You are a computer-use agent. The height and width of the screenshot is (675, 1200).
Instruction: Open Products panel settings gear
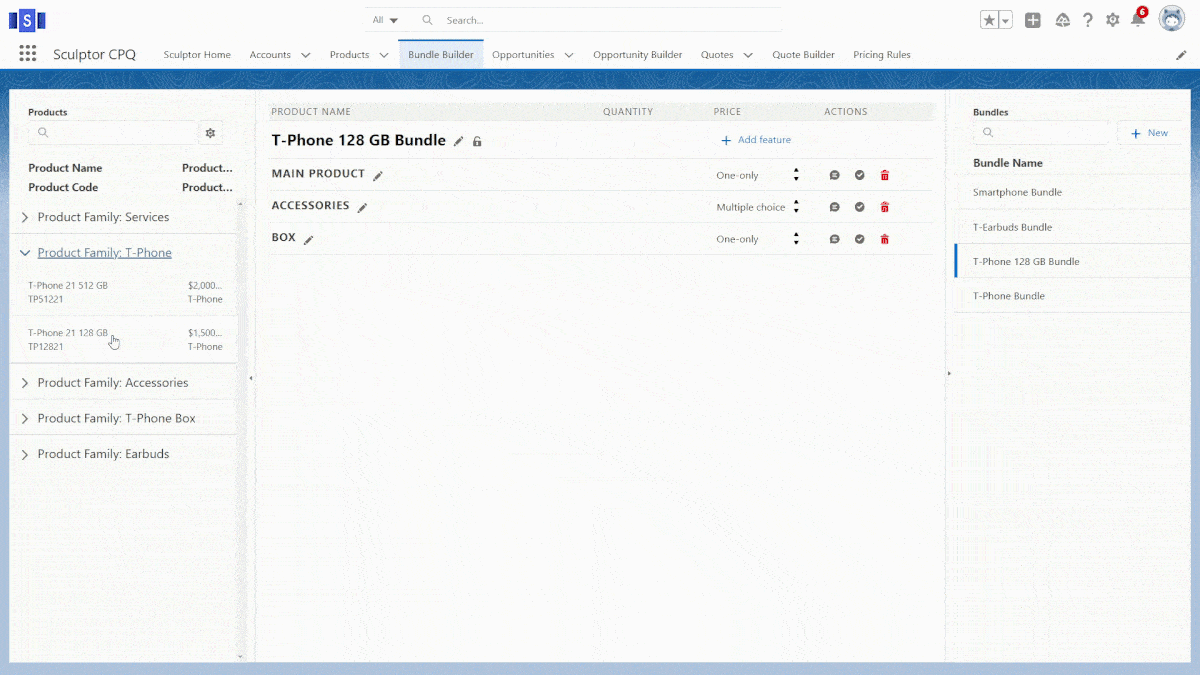click(210, 133)
